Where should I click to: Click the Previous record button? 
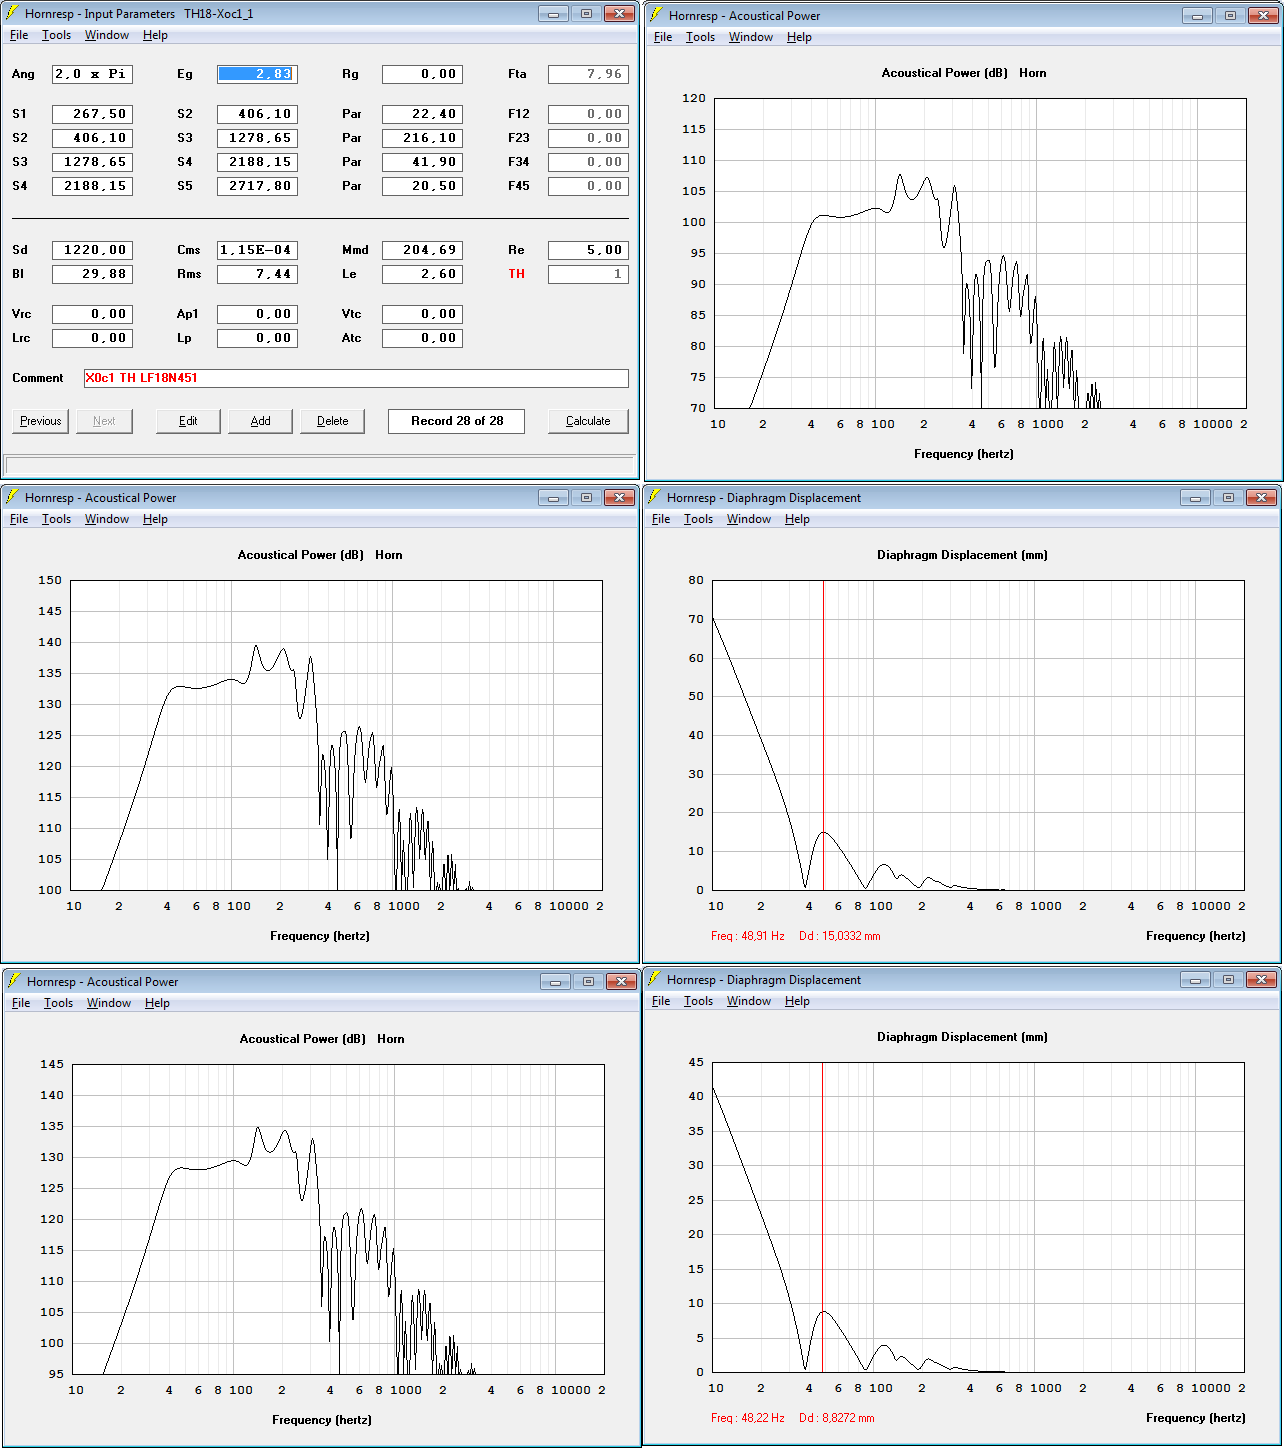click(40, 421)
